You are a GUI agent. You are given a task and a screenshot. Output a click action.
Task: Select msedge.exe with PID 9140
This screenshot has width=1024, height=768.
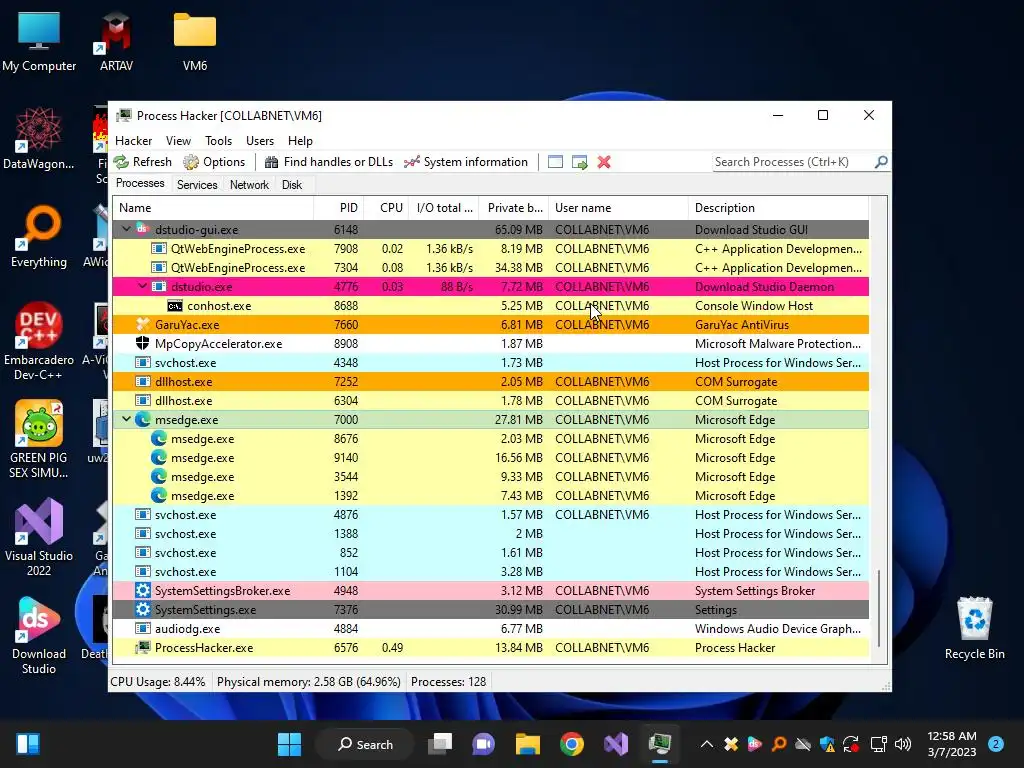tap(490, 458)
